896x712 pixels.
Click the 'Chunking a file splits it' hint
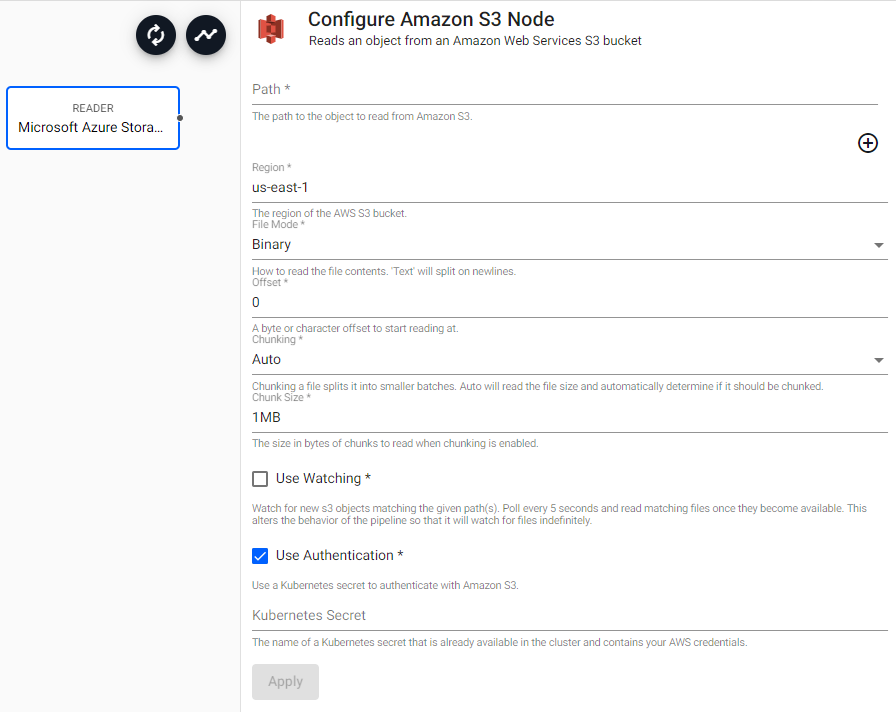[537, 386]
